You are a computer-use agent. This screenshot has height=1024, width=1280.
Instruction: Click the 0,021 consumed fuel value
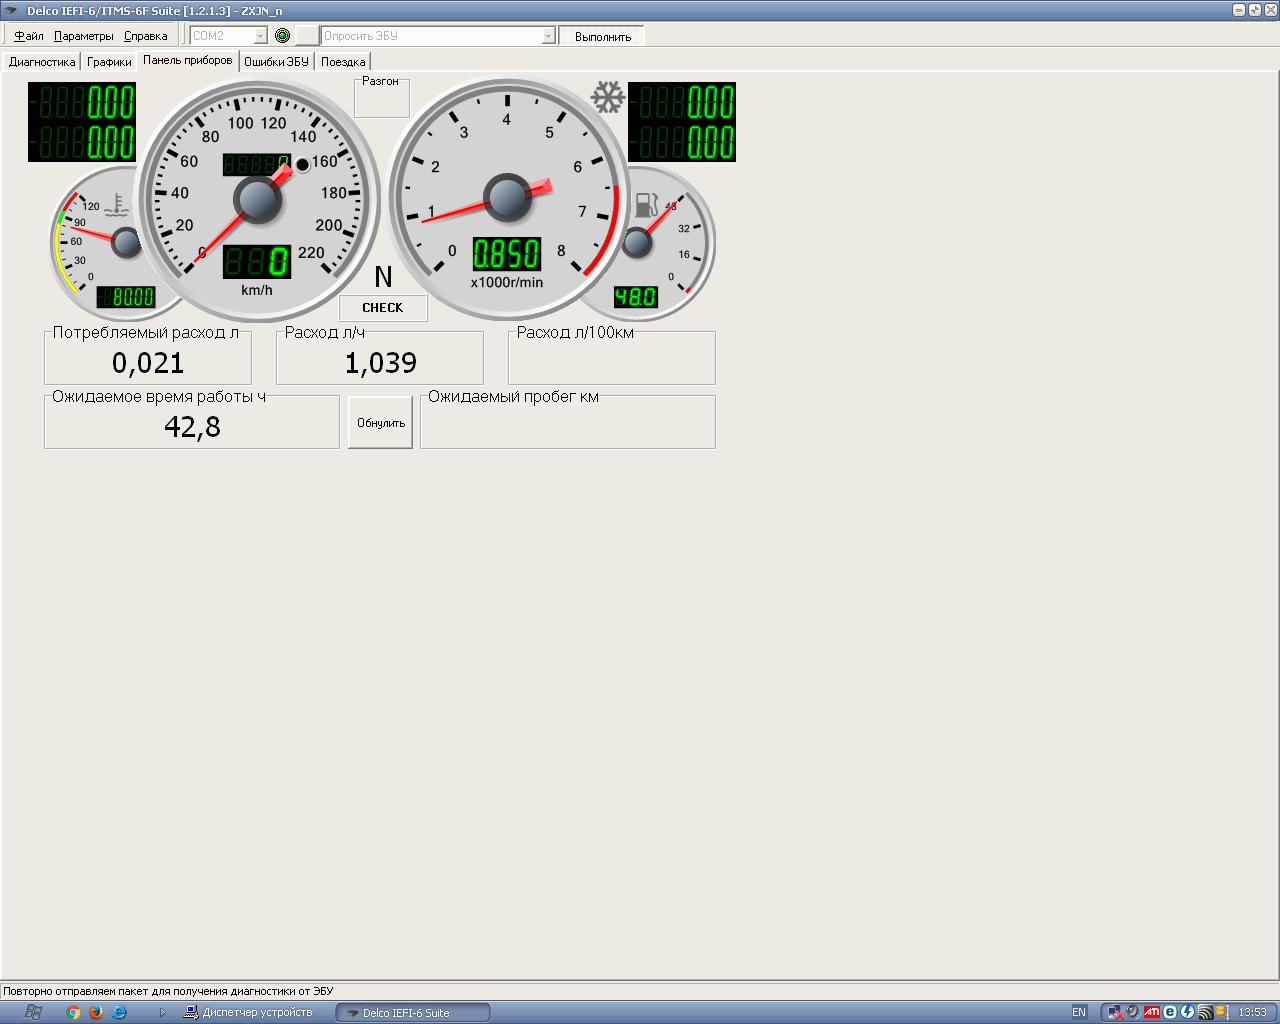148,363
